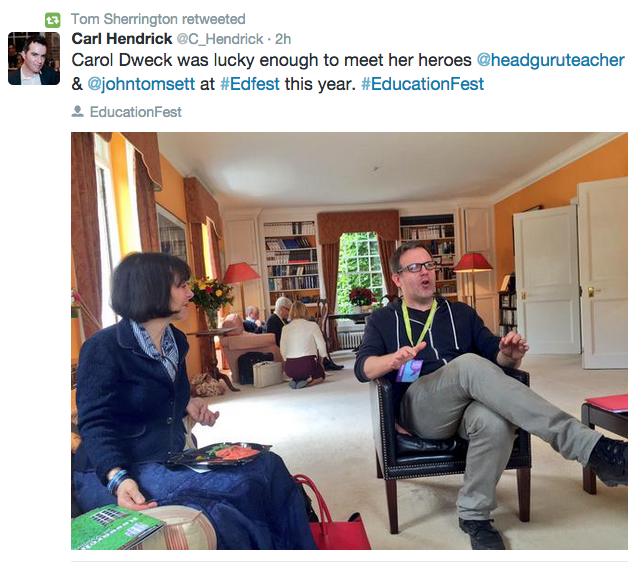Click the green retweet icon

(52, 20)
